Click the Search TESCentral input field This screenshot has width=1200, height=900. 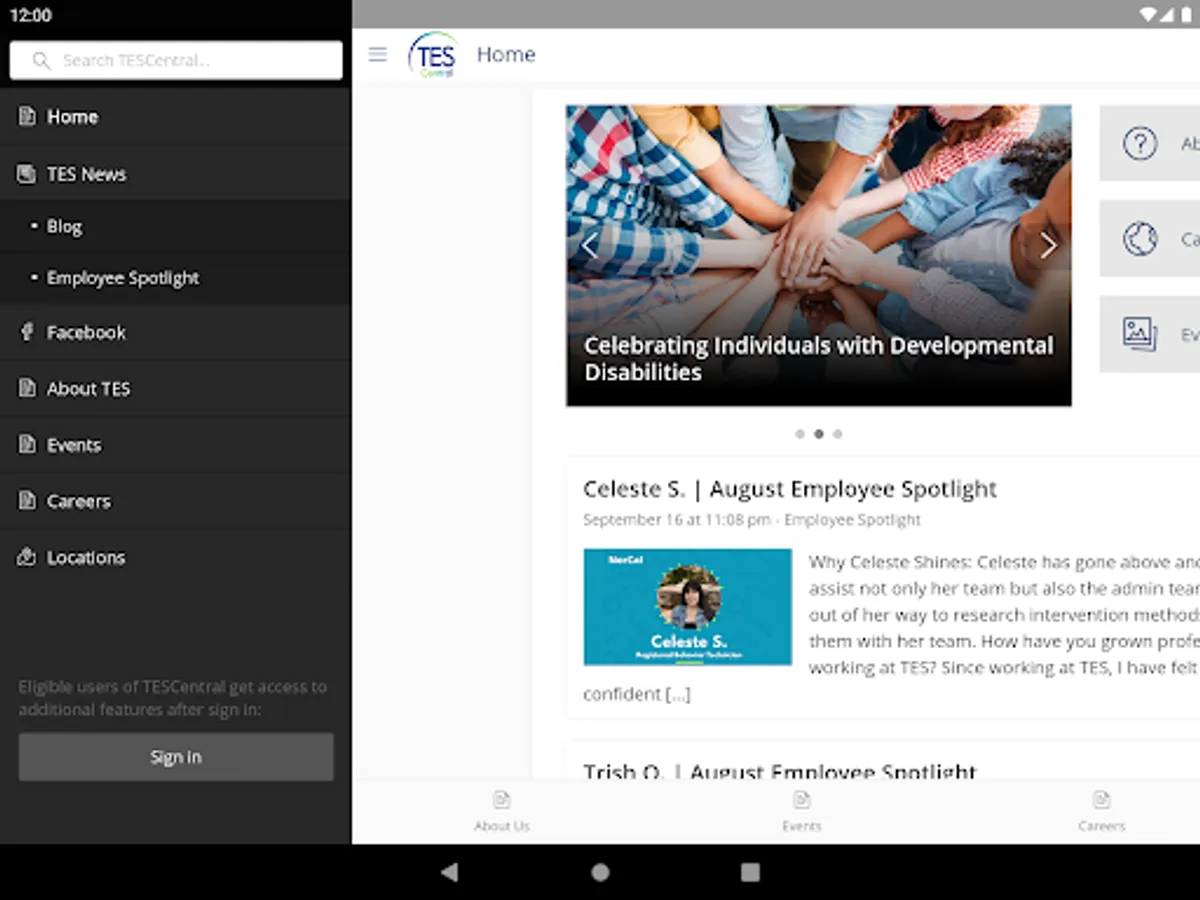[176, 60]
